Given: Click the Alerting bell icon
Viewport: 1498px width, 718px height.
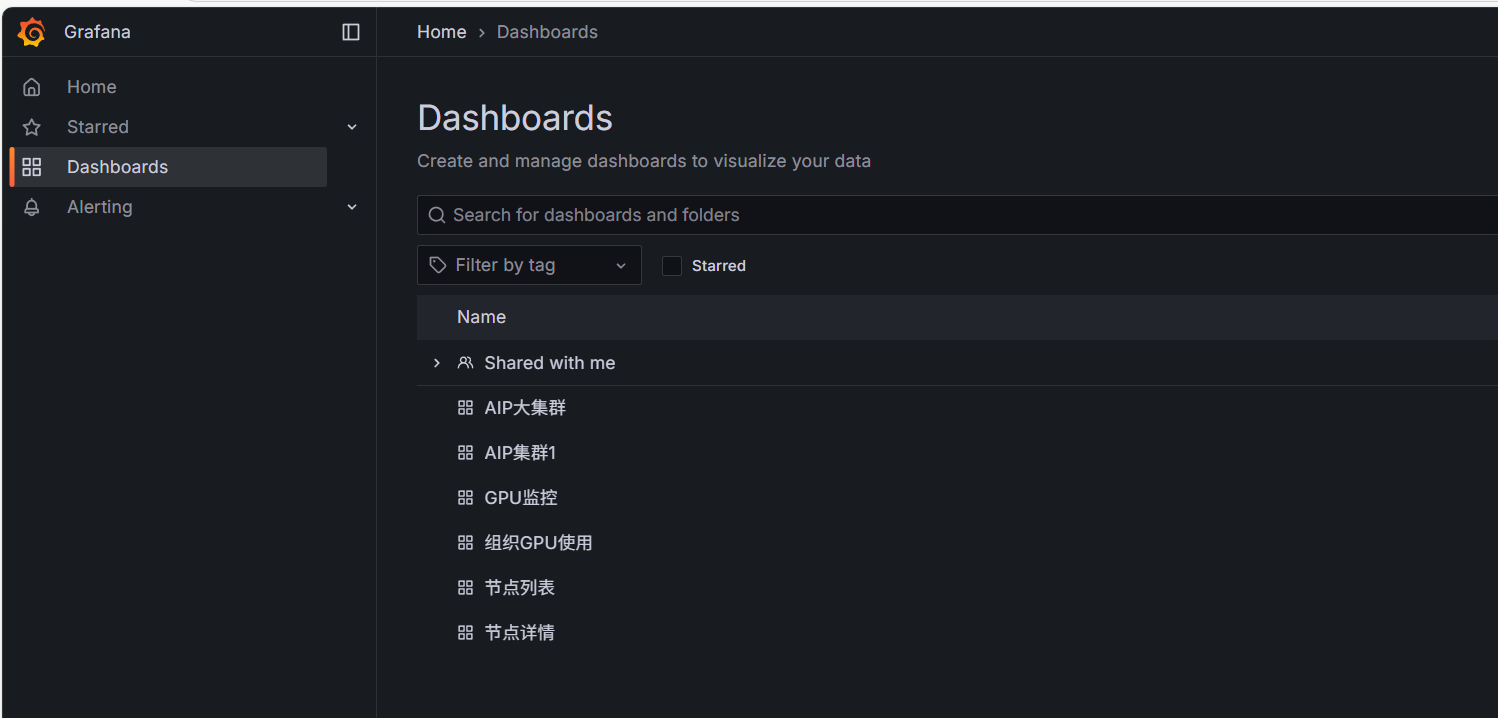Looking at the screenshot, I should pos(32,207).
